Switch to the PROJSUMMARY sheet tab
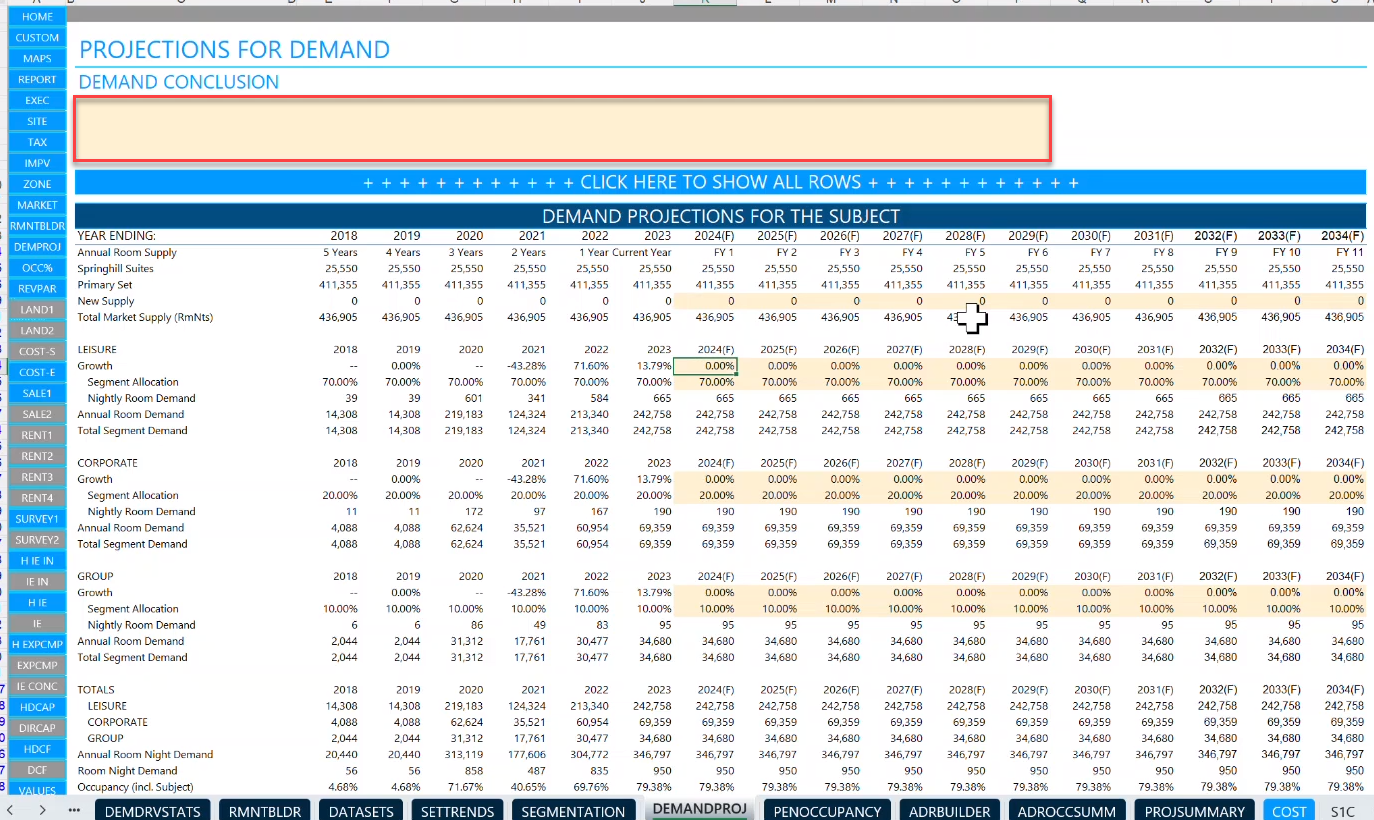The width and height of the screenshot is (1374, 820). click(1194, 811)
